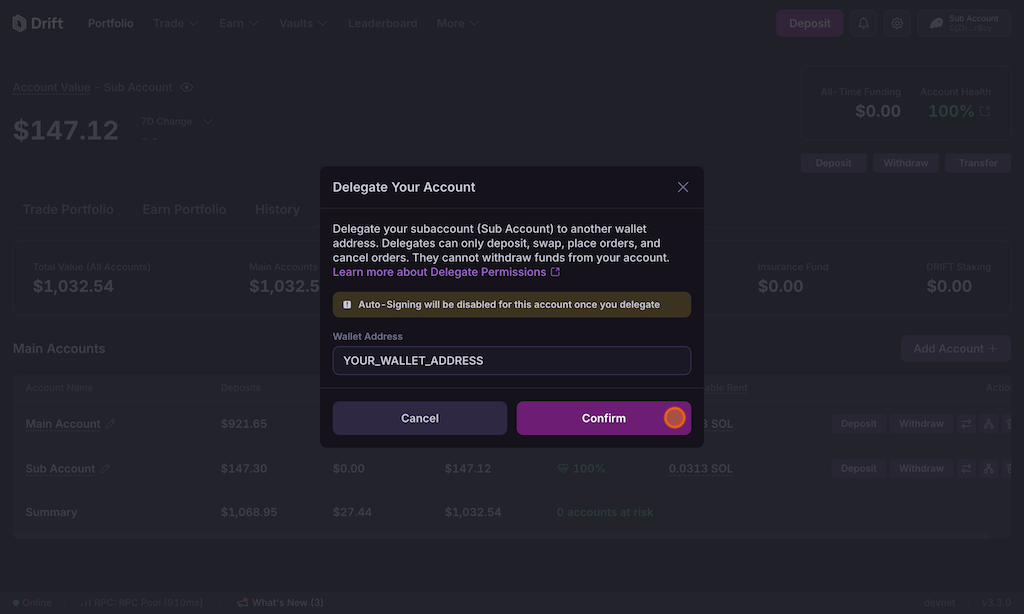1024x614 pixels.
Task: Cancel the delegation dialog
Action: [420, 418]
